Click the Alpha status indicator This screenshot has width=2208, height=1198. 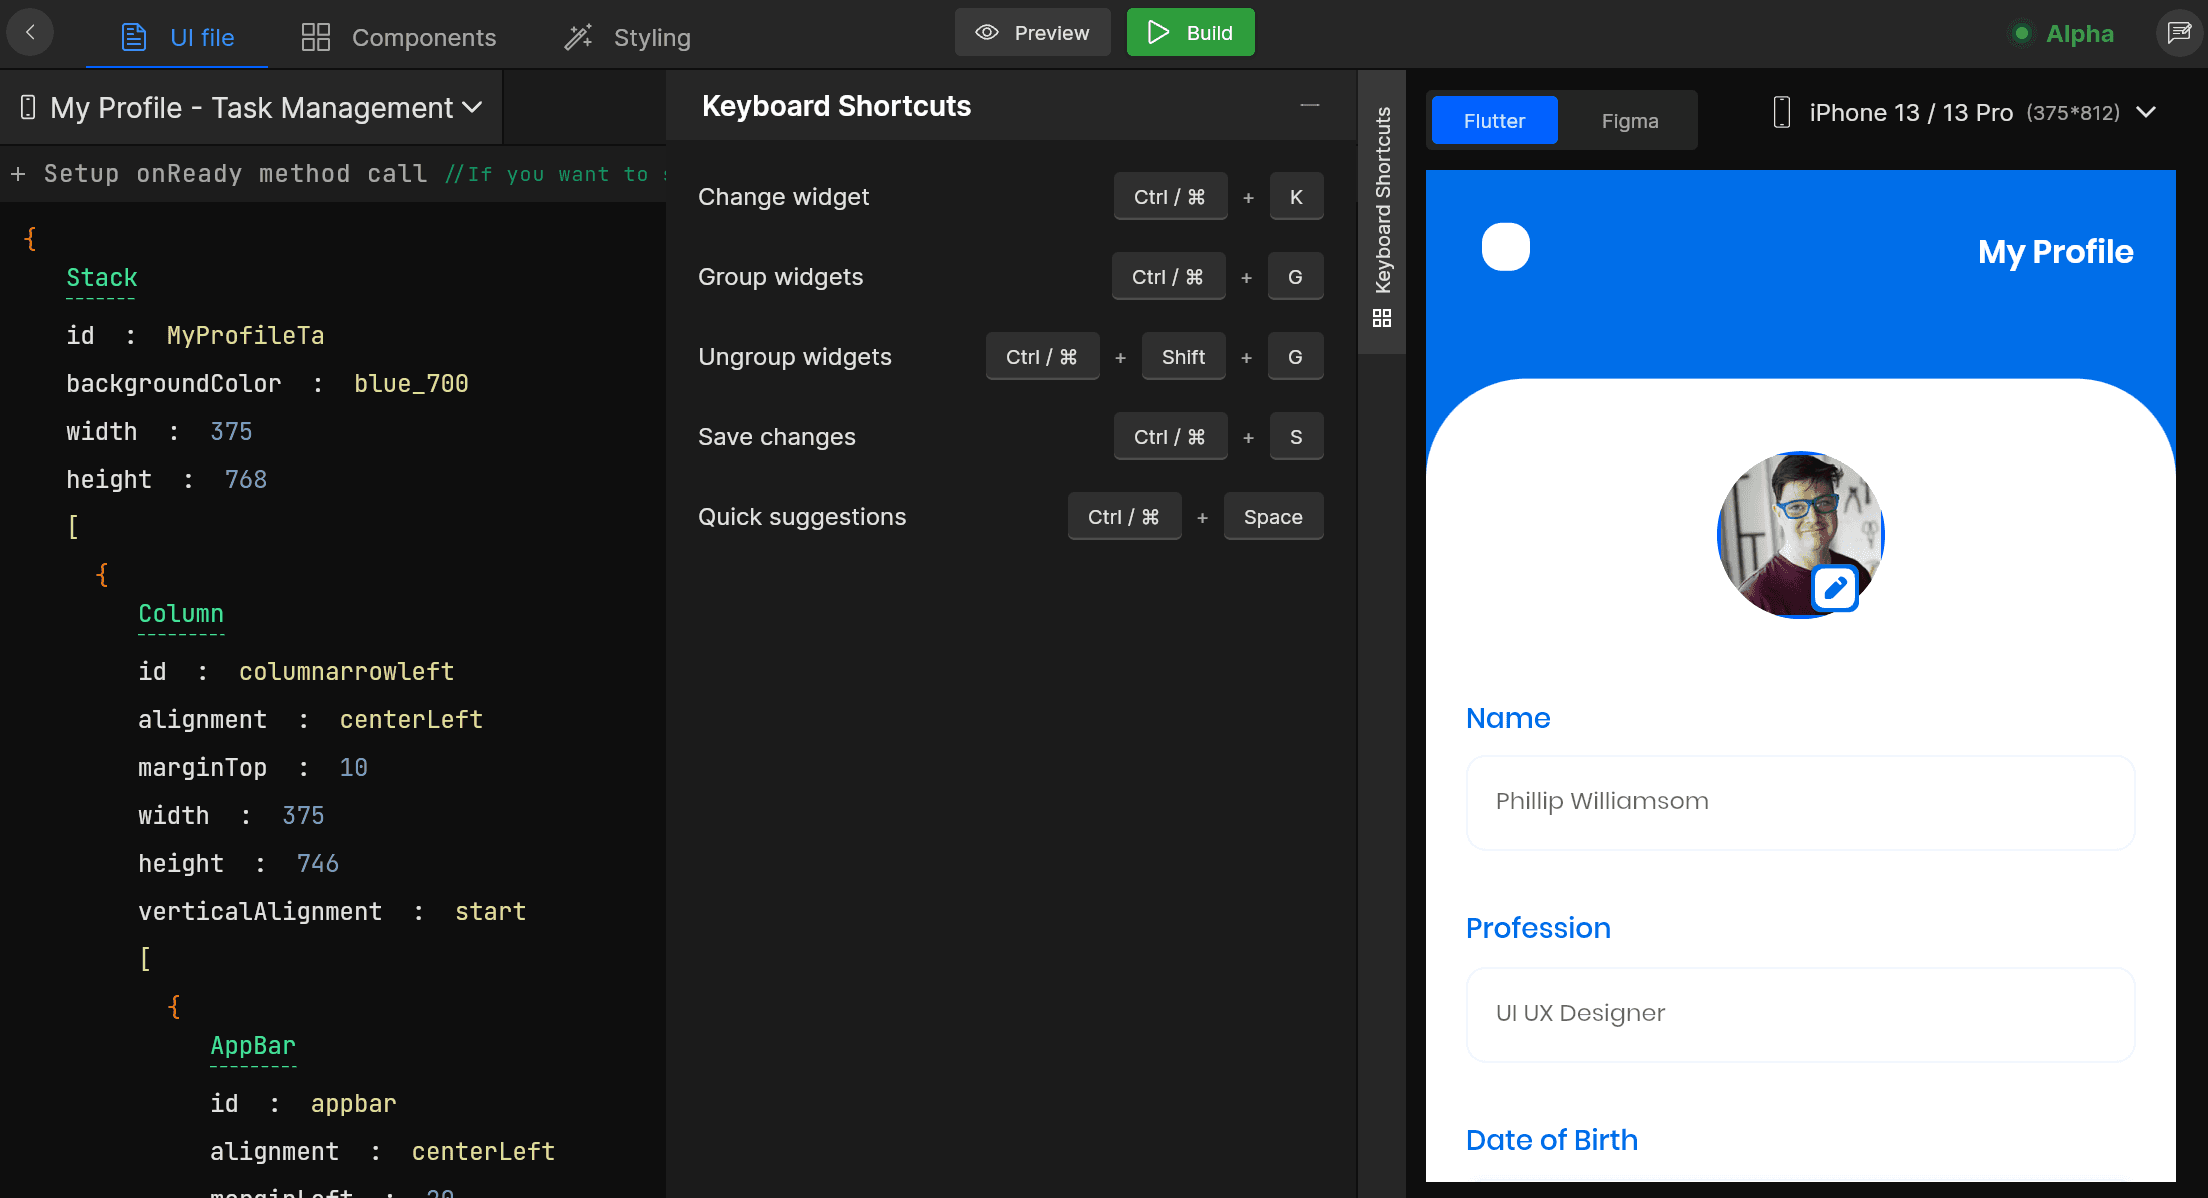[x=2063, y=34]
